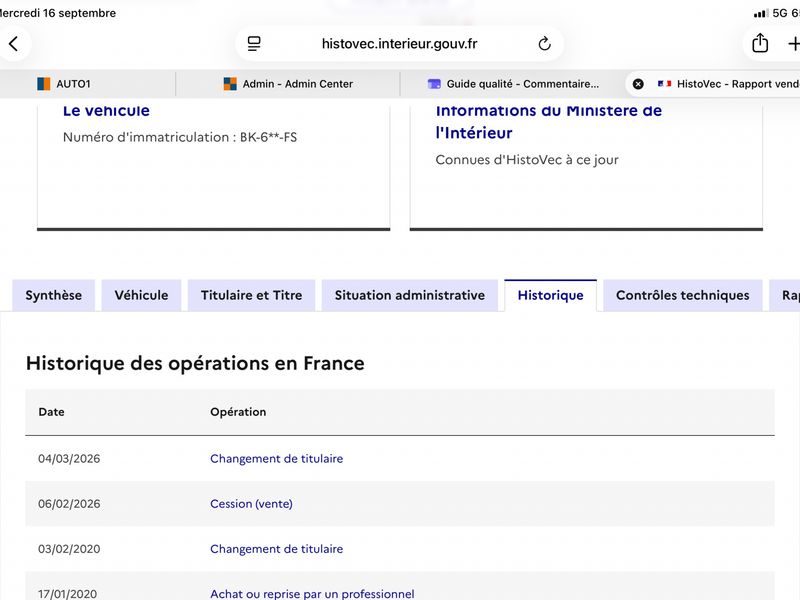
Task: Open the share sheet icon
Action: click(x=760, y=43)
